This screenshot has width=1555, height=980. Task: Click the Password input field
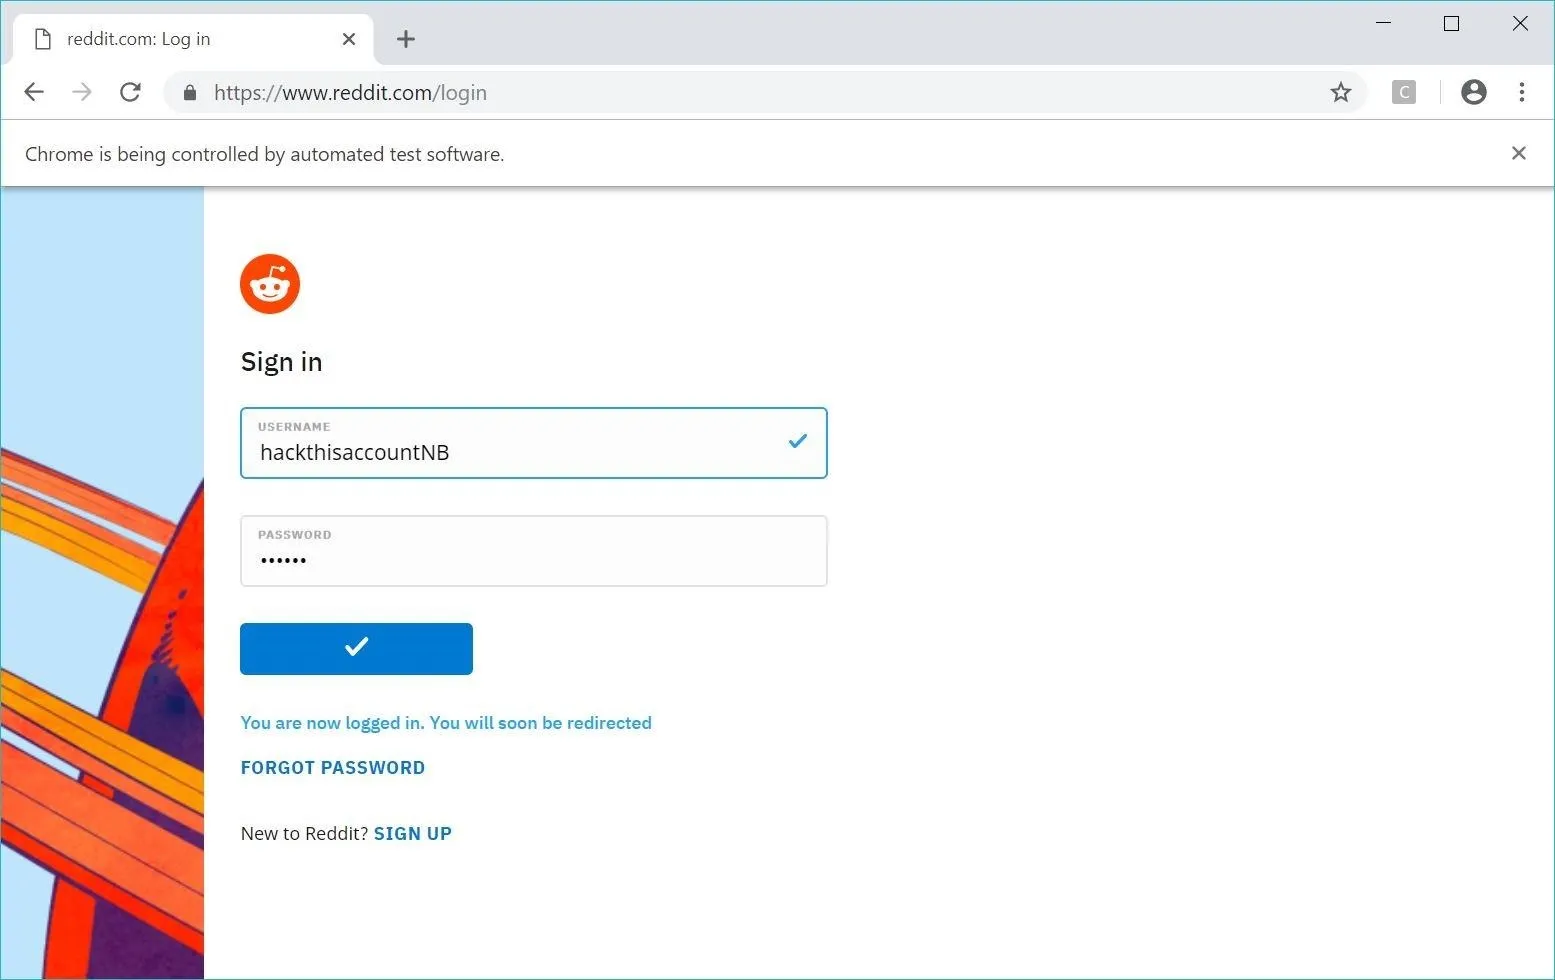coord(534,551)
